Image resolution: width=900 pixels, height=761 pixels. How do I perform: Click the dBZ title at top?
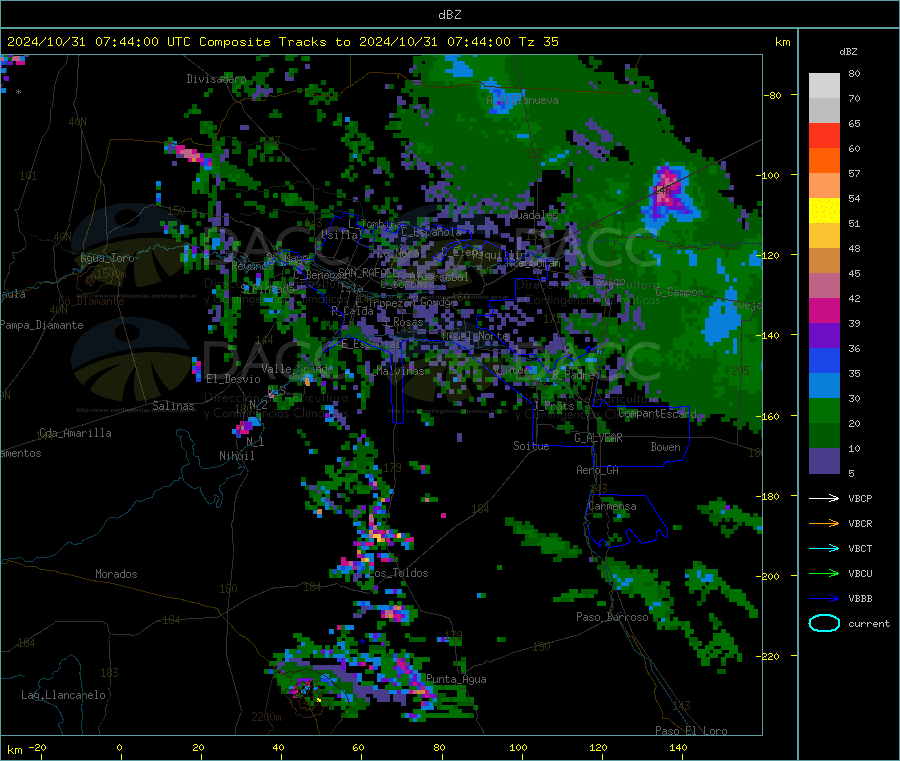click(449, 15)
